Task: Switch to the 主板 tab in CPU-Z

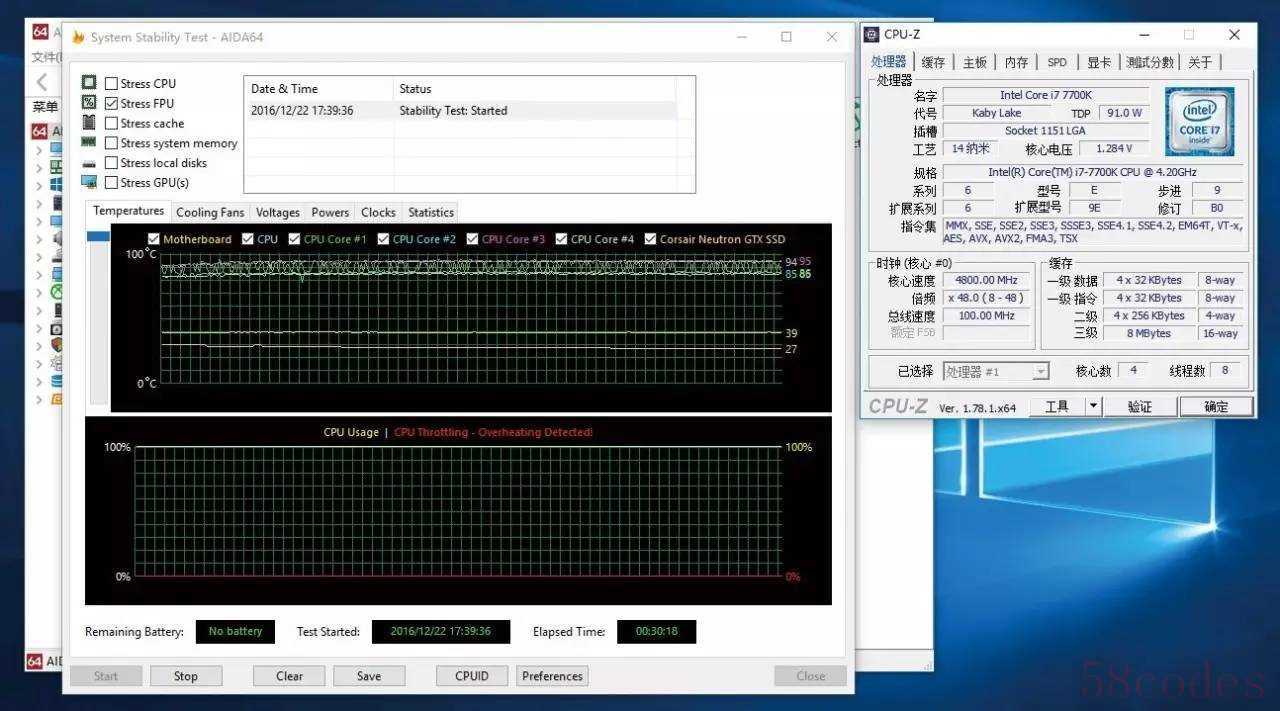Action: (x=975, y=62)
